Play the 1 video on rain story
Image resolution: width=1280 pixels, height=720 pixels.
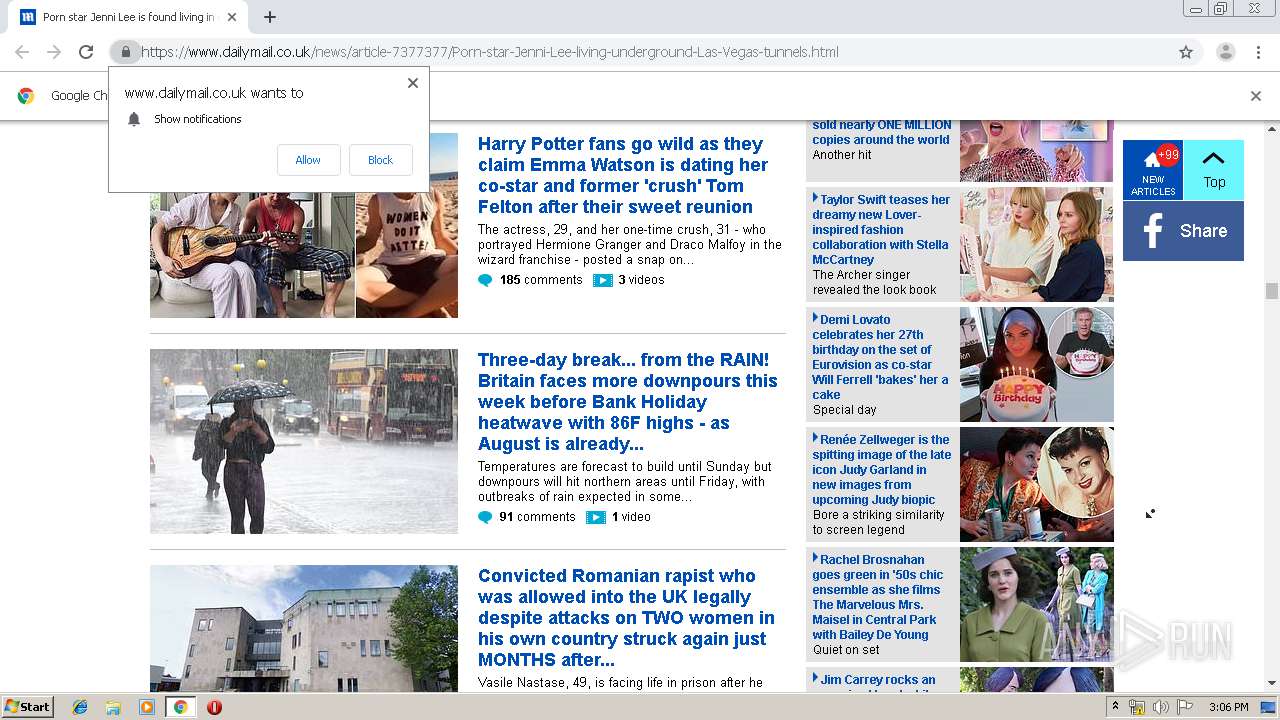(x=618, y=517)
